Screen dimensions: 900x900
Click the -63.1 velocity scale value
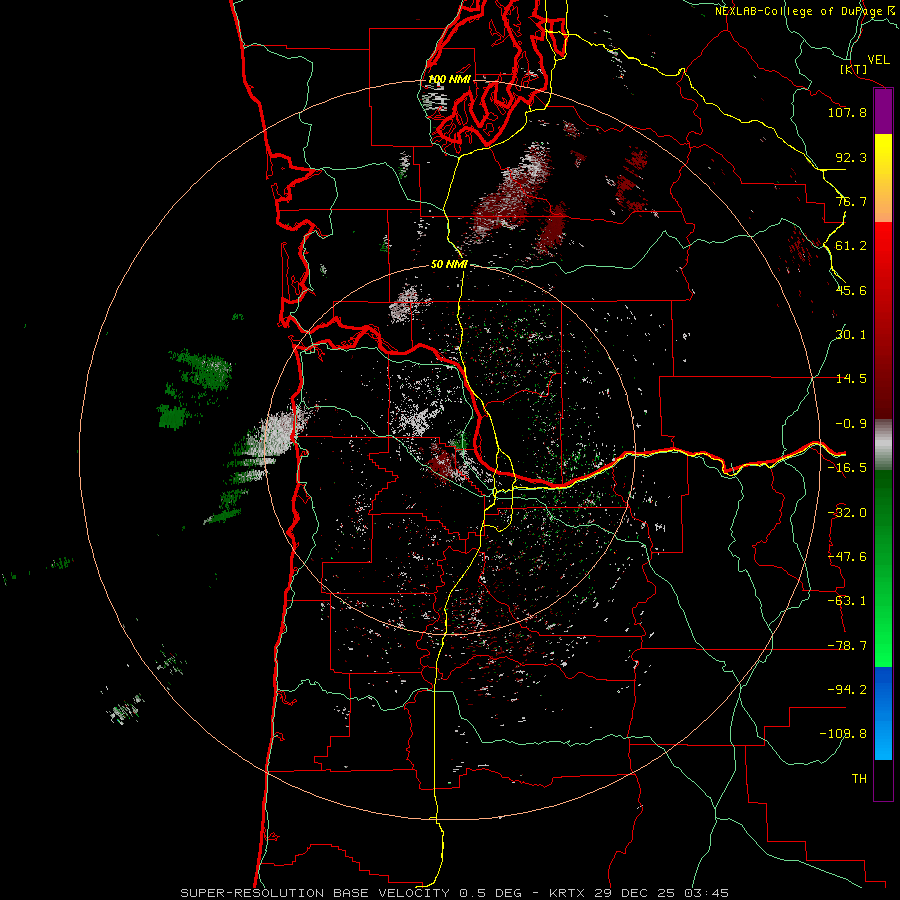pos(847,601)
